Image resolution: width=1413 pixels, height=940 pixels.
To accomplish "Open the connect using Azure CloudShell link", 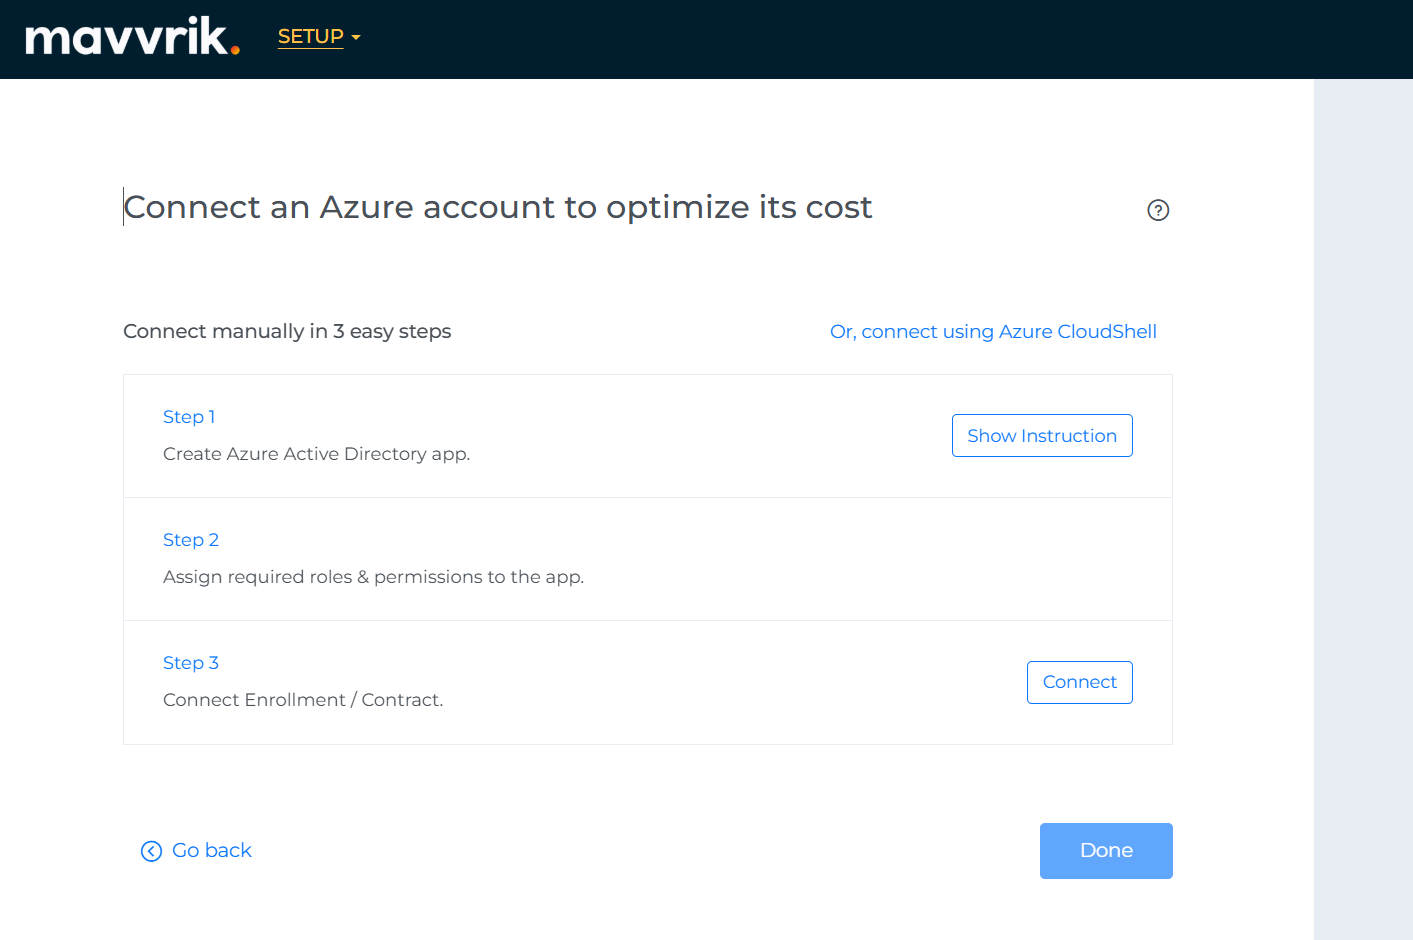I will click(x=993, y=332).
